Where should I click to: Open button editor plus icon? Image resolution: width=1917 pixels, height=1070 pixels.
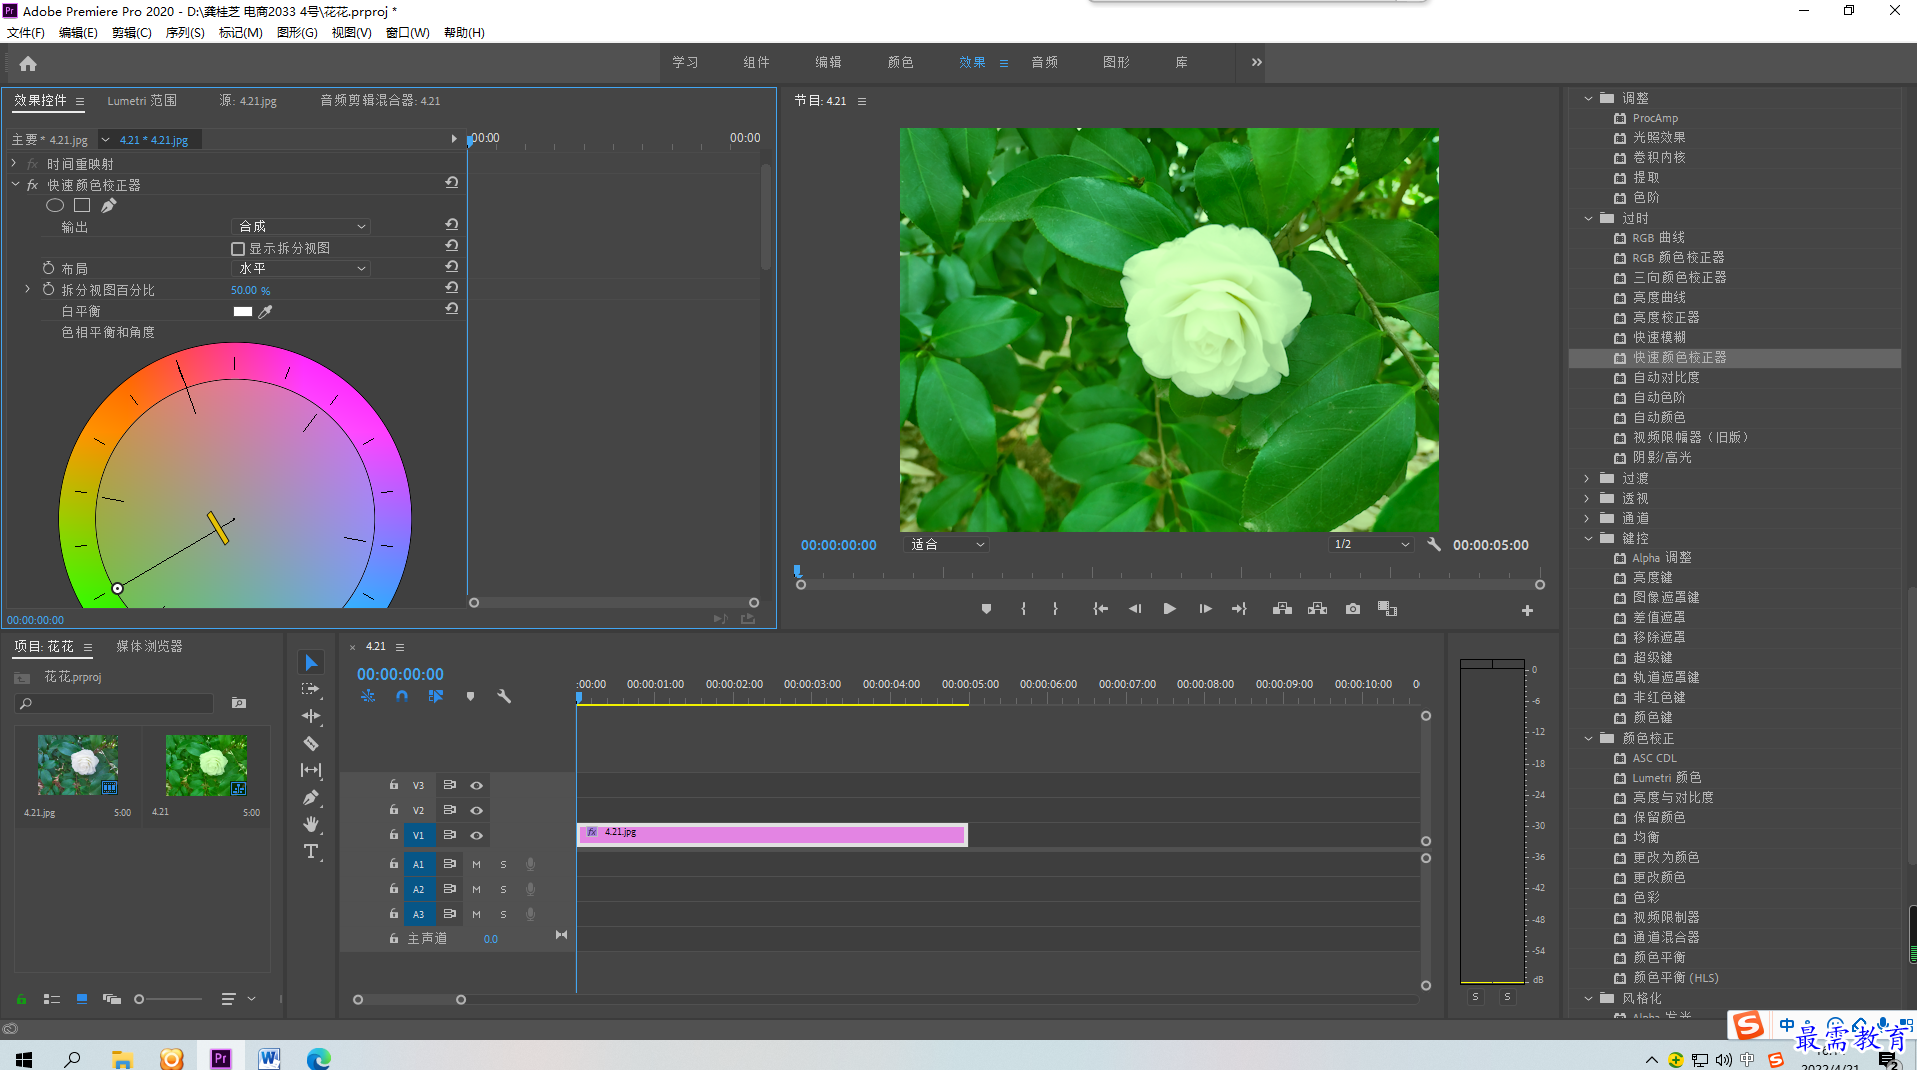[1527, 610]
